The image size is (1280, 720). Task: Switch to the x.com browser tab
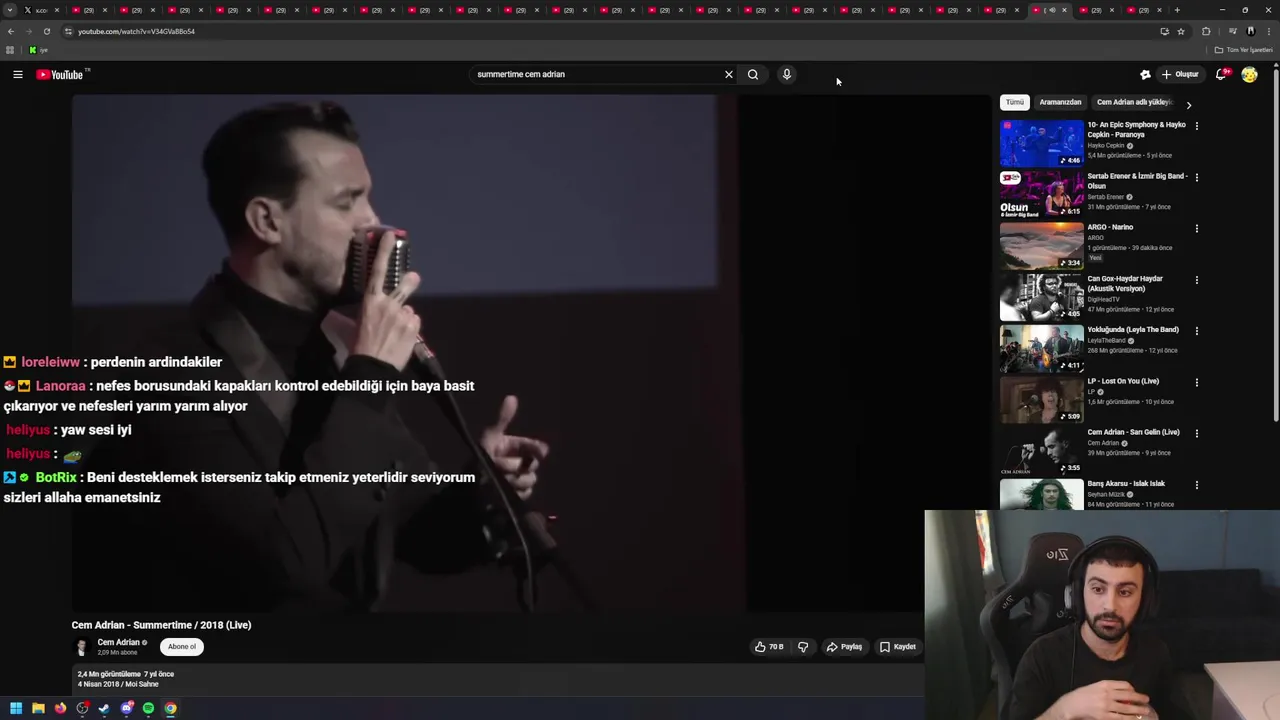tap(41, 10)
